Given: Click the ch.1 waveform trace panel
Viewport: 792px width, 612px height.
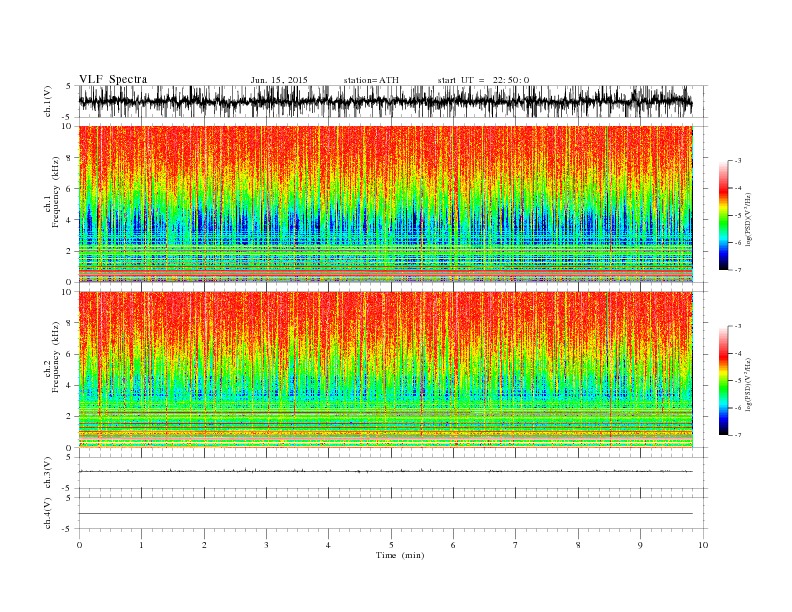Looking at the screenshot, I should (393, 101).
